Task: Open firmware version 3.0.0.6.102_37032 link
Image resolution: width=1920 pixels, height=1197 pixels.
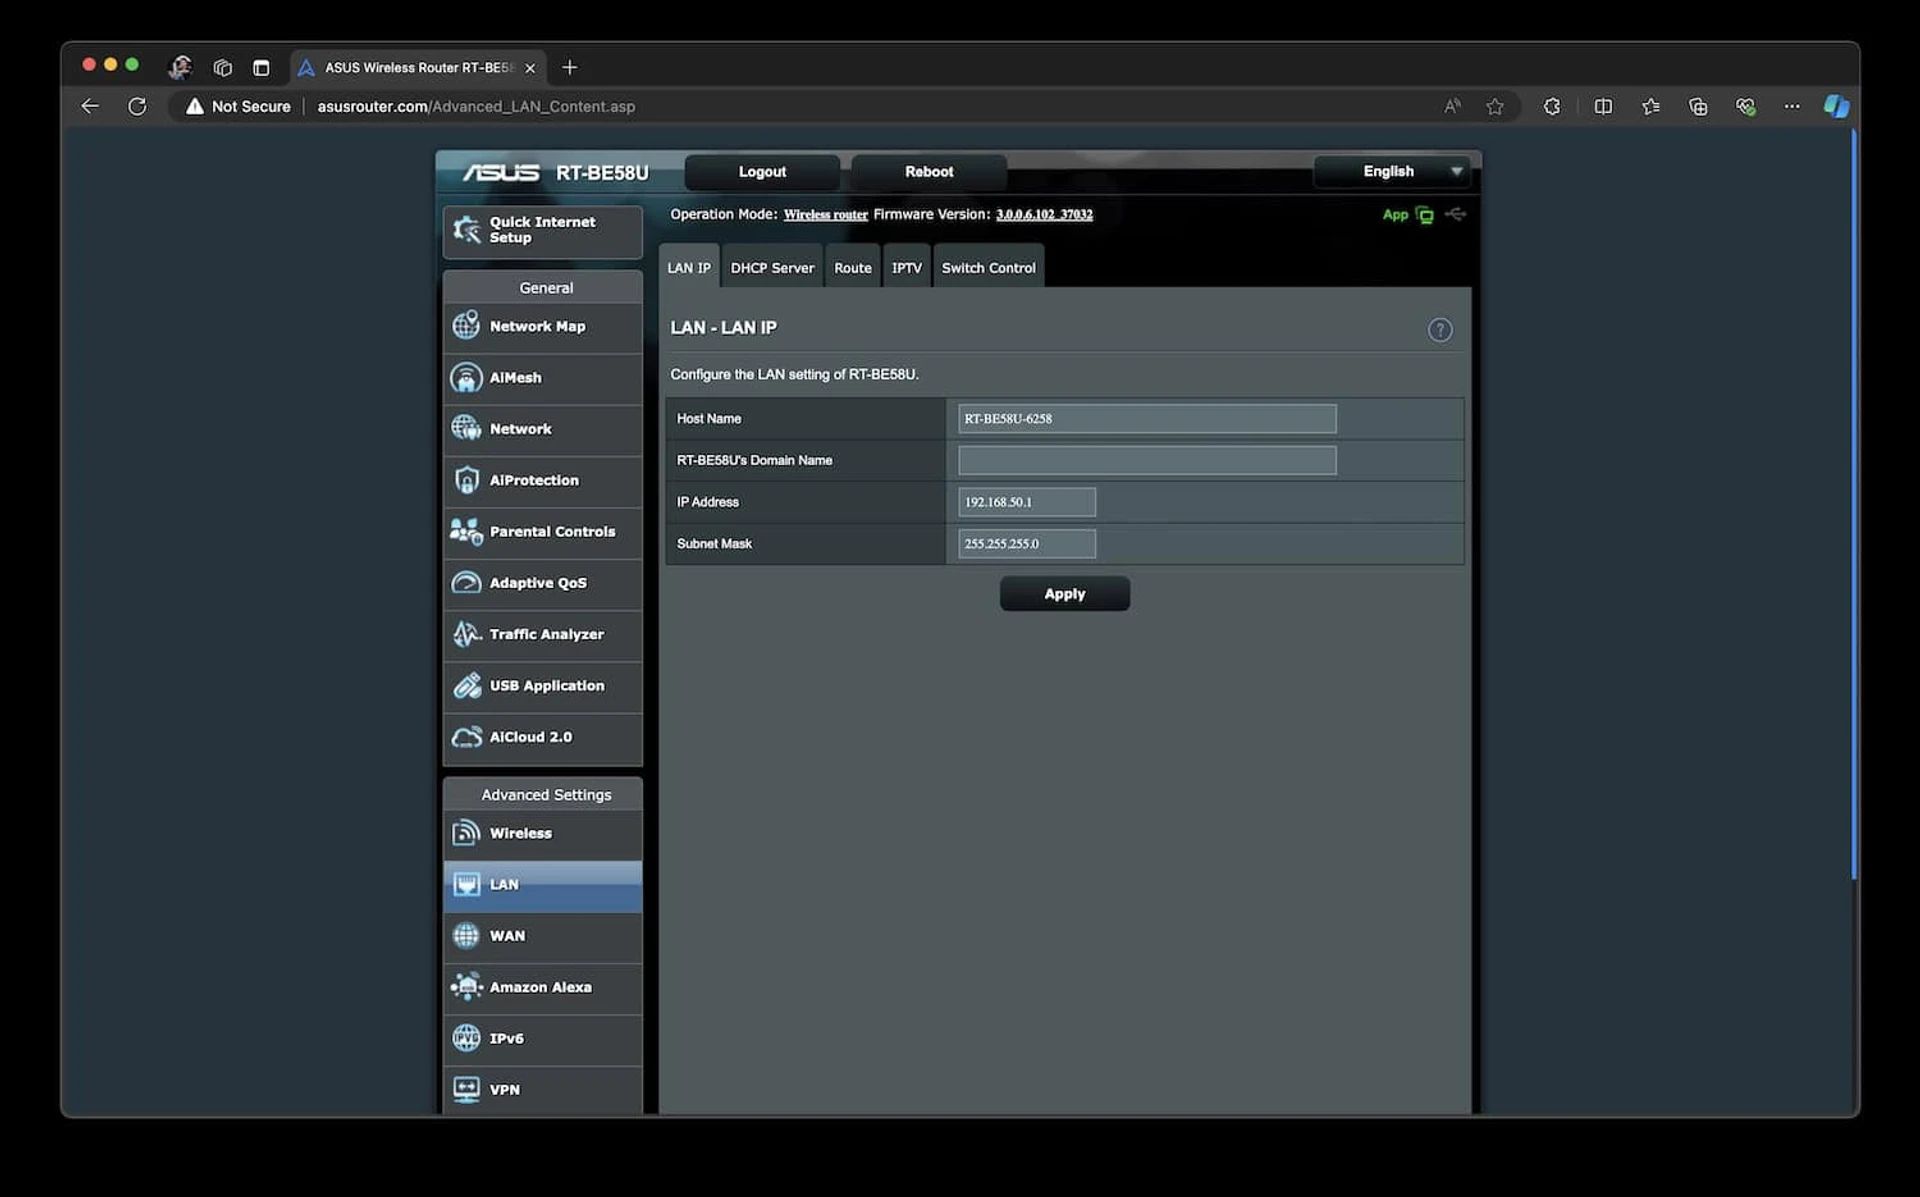Action: pyautogui.click(x=1044, y=215)
